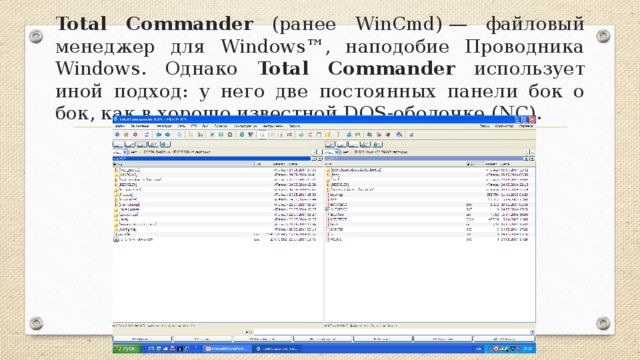Click the F7 Каталог button
The width and height of the screenshot is (640, 360).
(383, 339)
